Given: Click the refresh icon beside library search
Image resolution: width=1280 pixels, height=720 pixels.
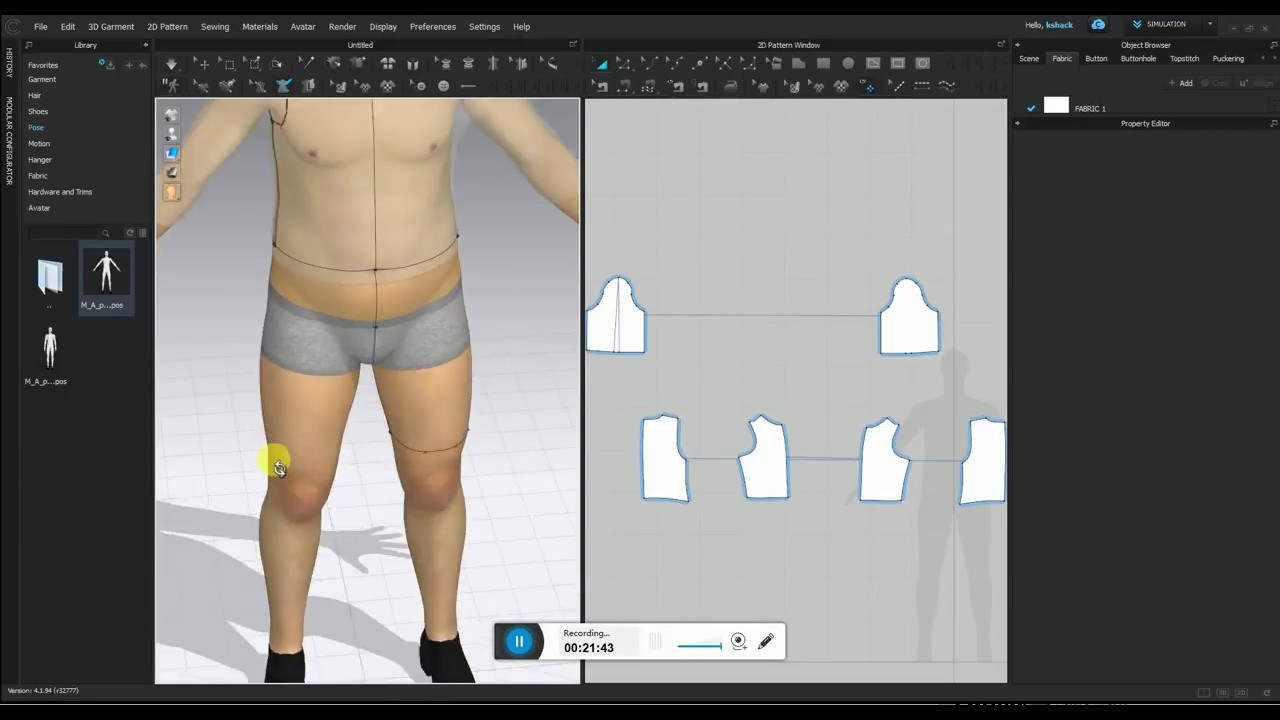Looking at the screenshot, I should click(130, 233).
